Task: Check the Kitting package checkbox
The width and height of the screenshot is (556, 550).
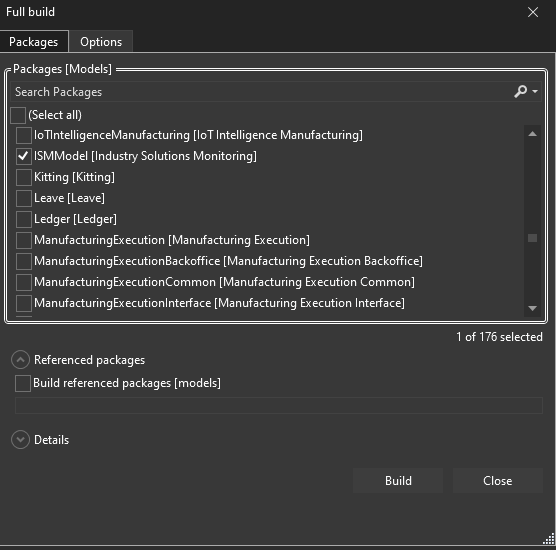Action: coord(24,177)
